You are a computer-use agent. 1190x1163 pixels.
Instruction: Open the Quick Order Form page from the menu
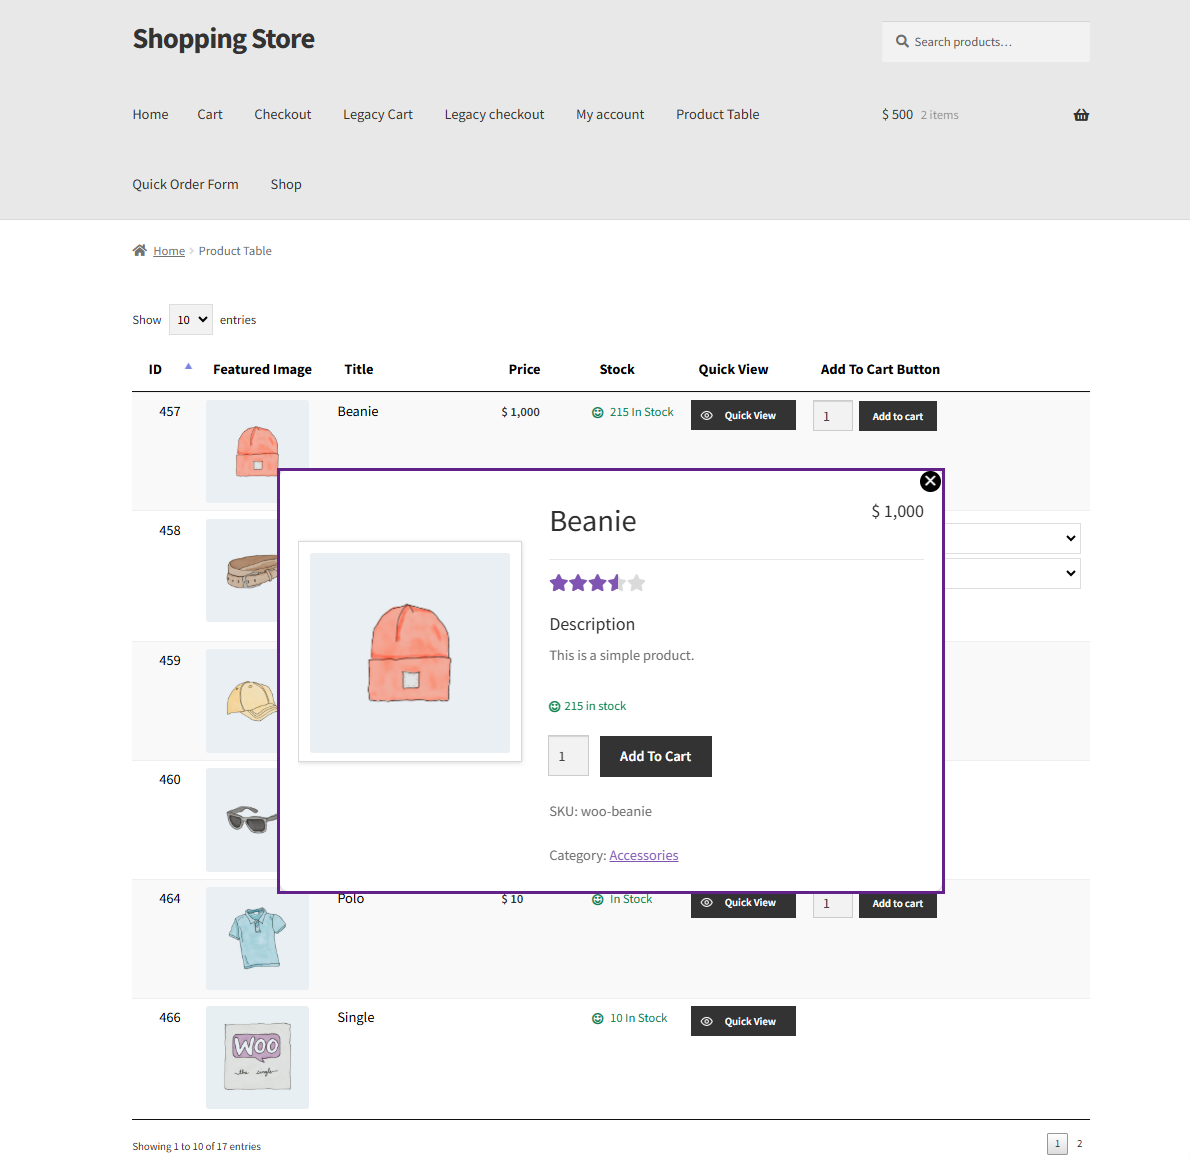coord(185,184)
